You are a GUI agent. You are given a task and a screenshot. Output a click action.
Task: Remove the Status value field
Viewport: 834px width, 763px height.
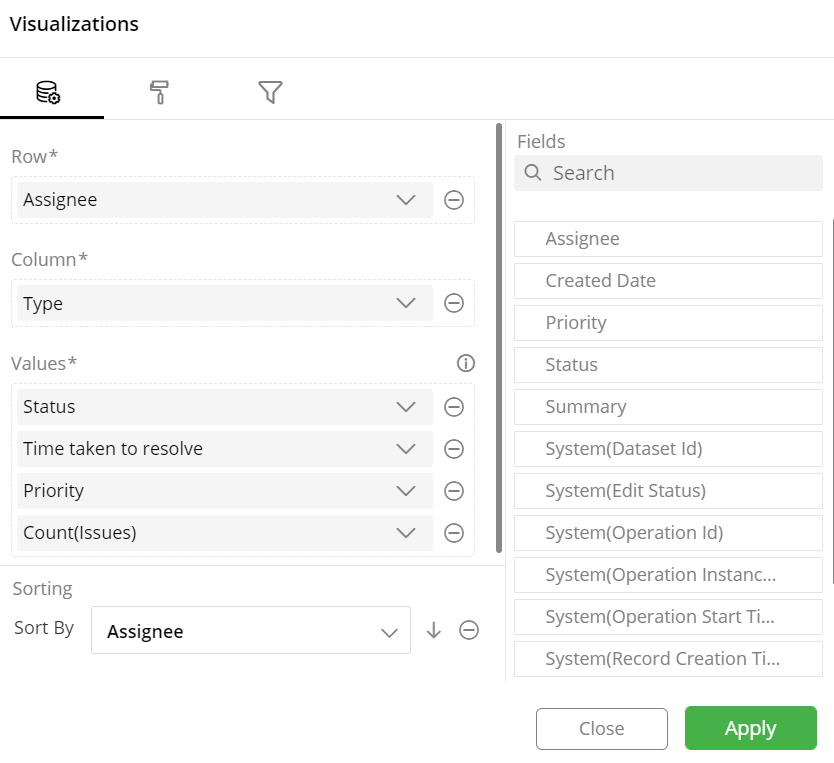click(454, 407)
